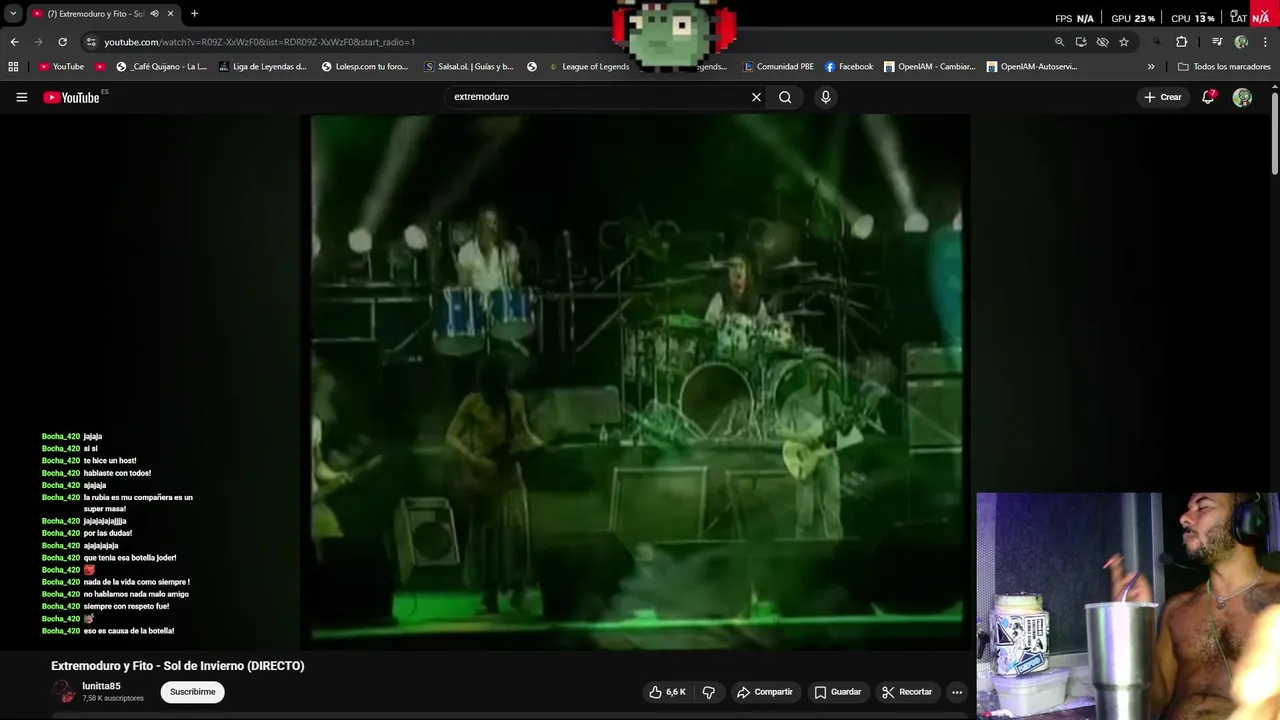Viewport: 1280px width, 720px height.
Task: Bookmark this page with the star icon
Action: pyautogui.click(x=1124, y=42)
